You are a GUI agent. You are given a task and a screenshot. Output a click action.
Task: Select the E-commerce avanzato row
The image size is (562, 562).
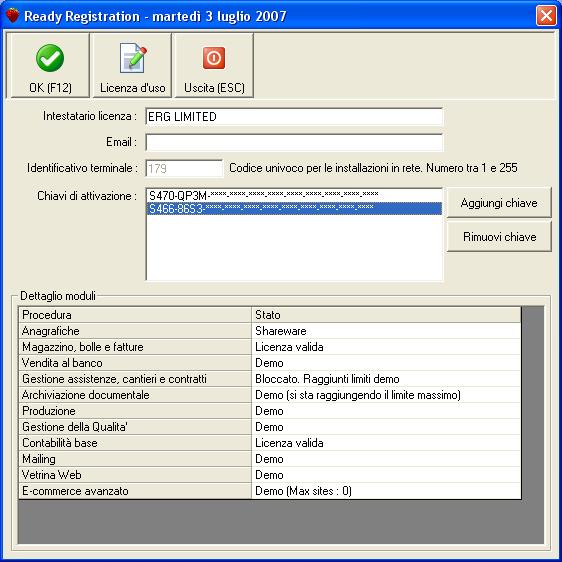(x=270, y=491)
